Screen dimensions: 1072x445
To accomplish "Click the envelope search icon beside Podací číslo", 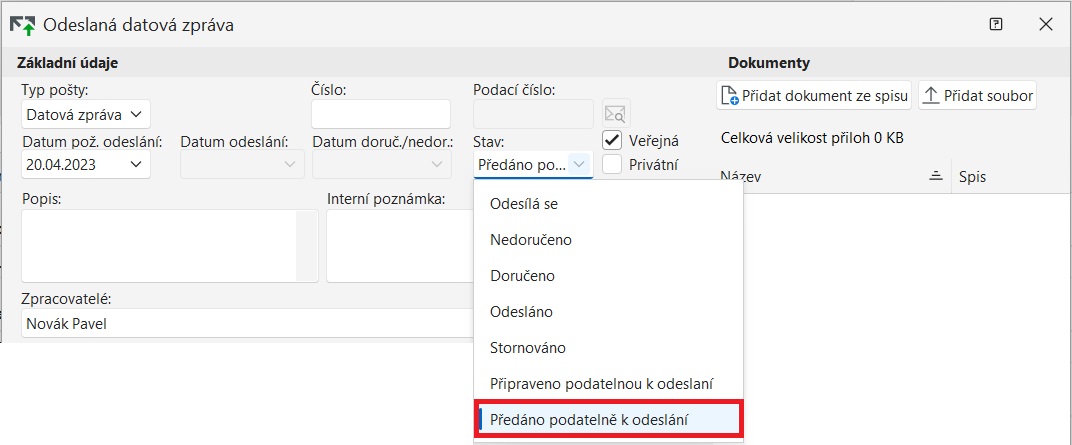I will click(616, 114).
